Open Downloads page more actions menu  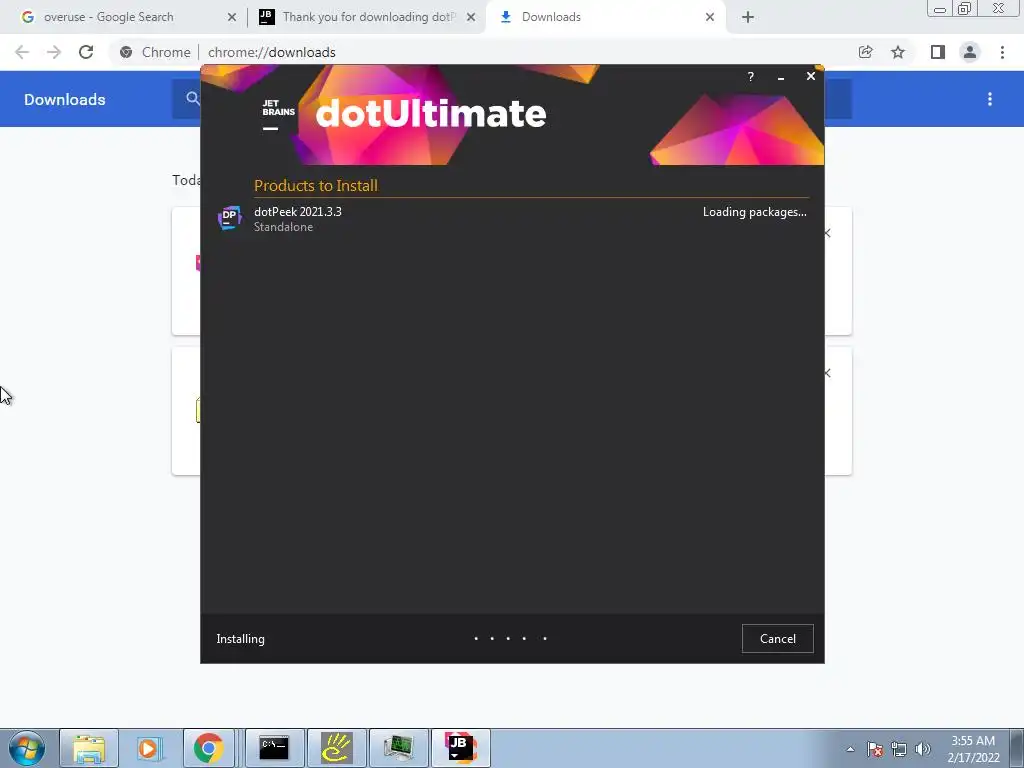990,99
